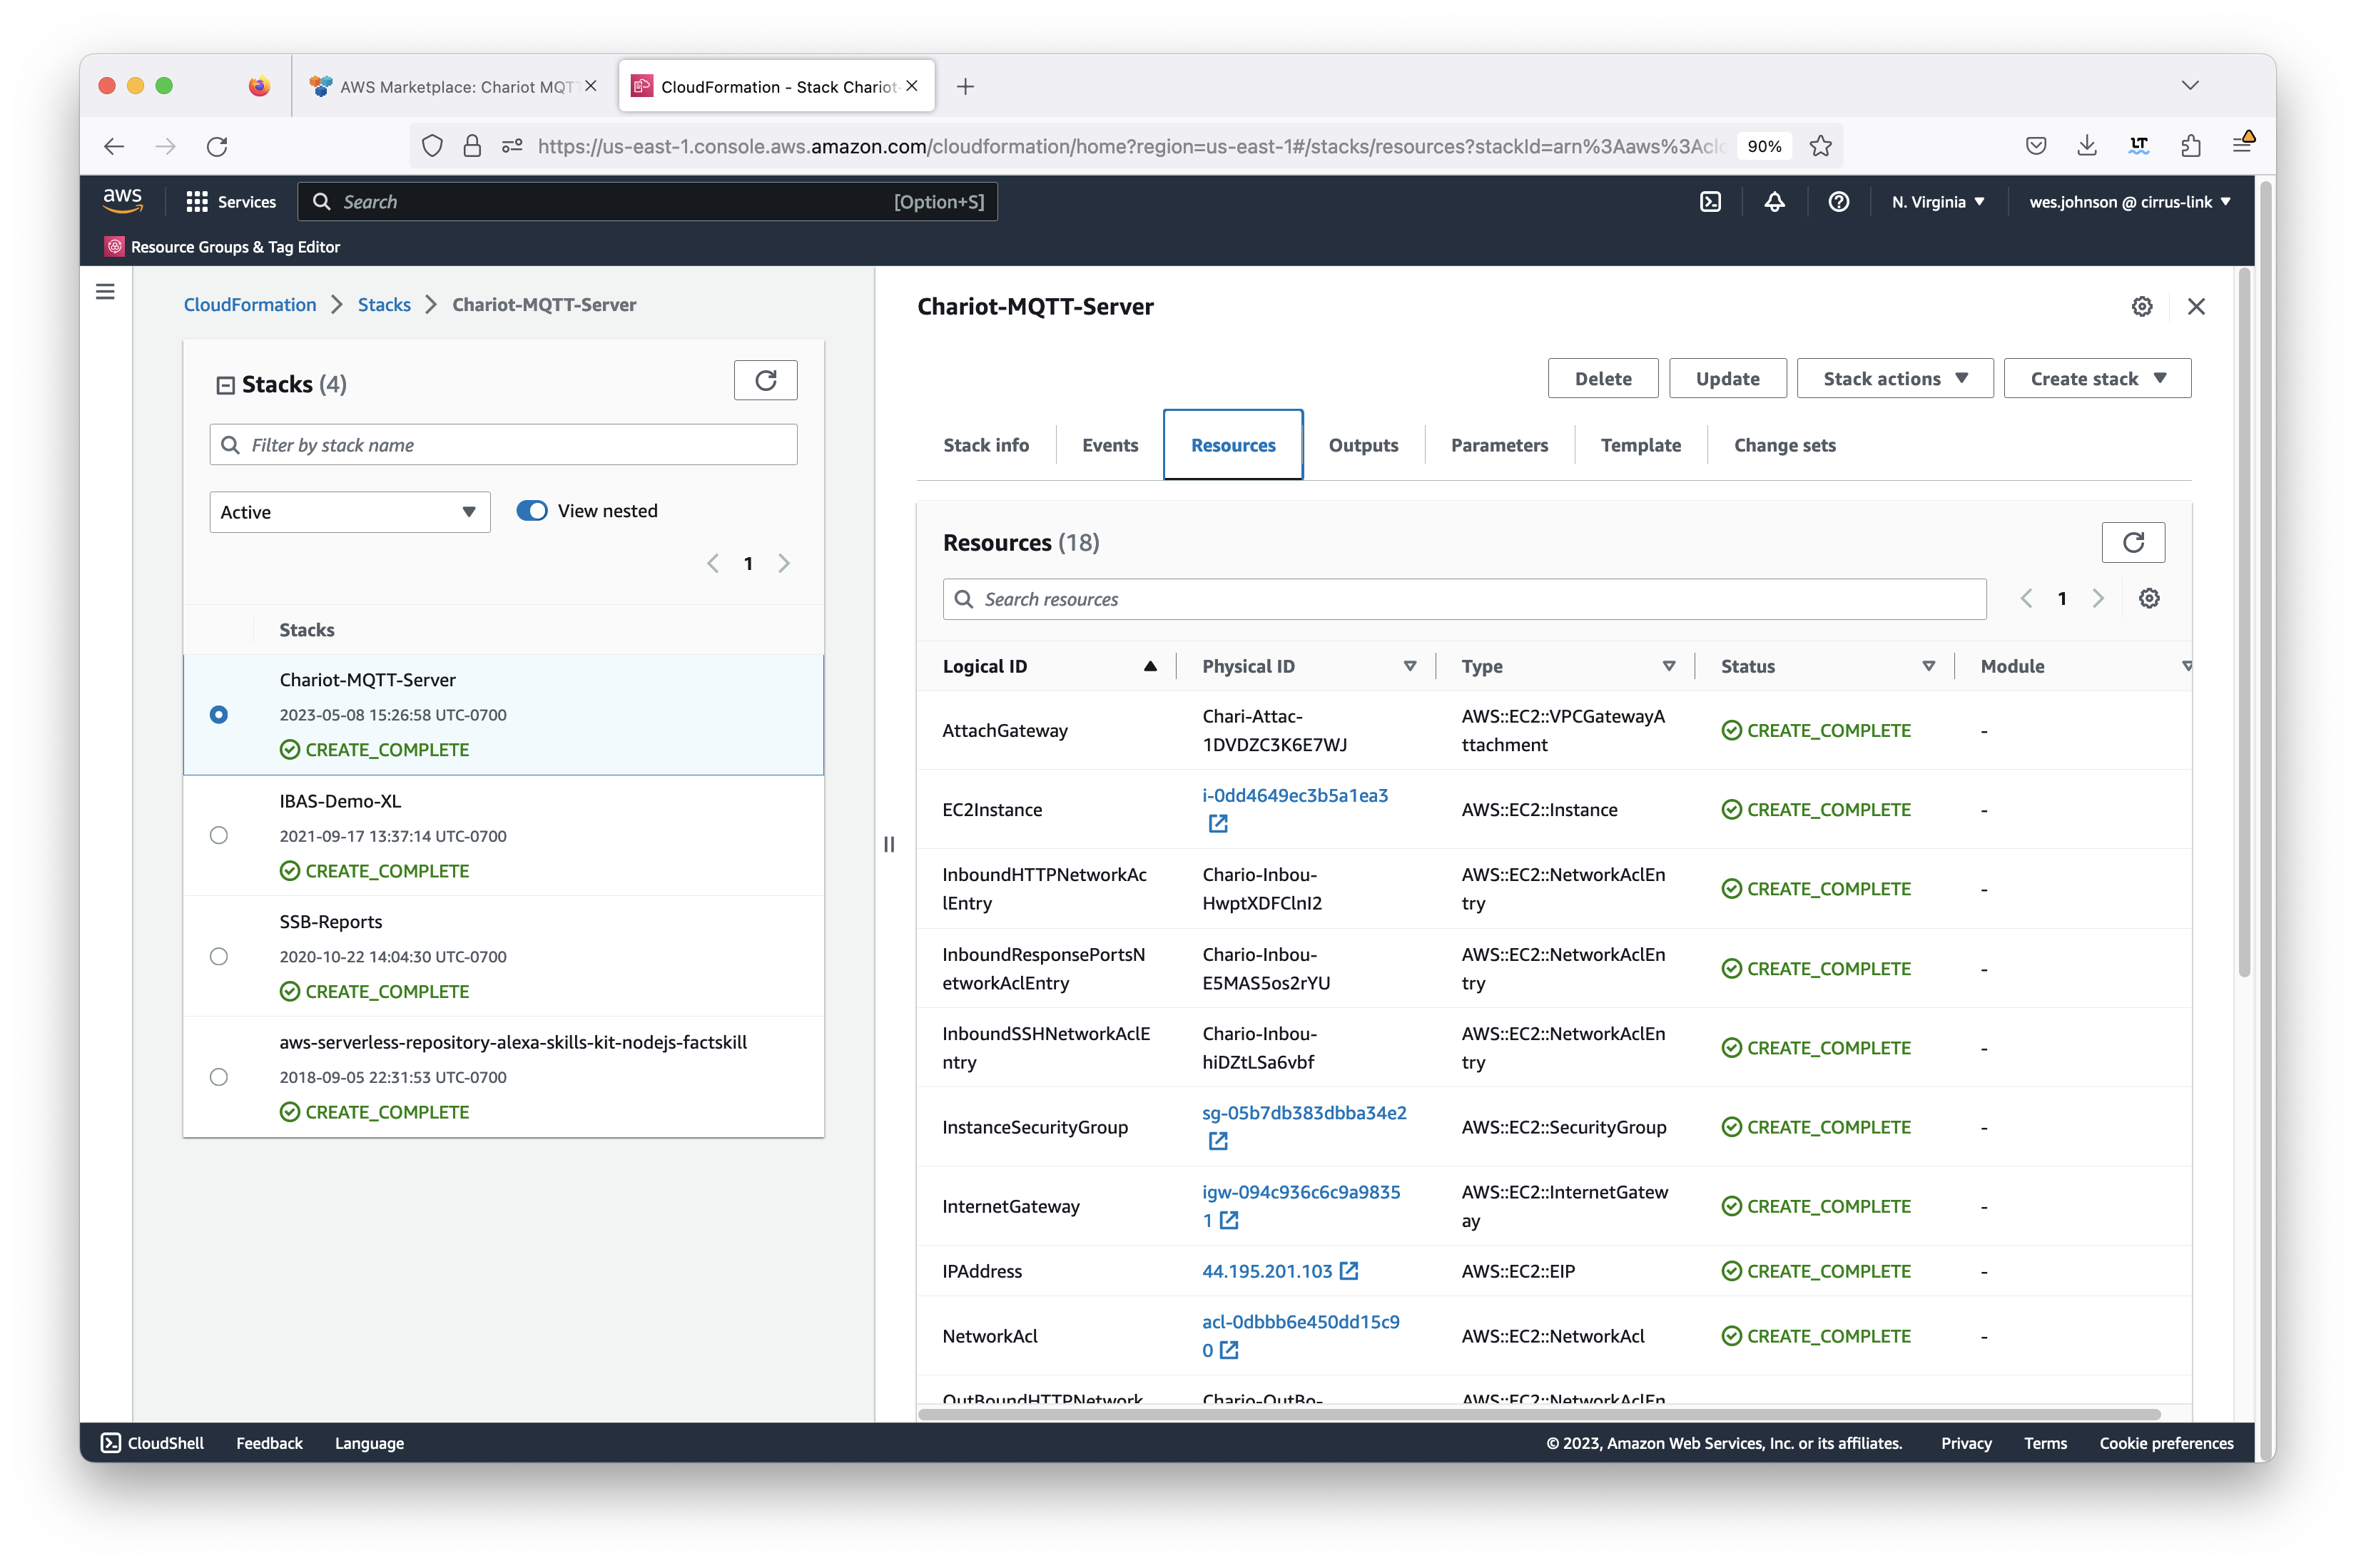Screen dimensions: 2356x1568
Task: Open the wes.johnson account menu
Action: (2129, 202)
